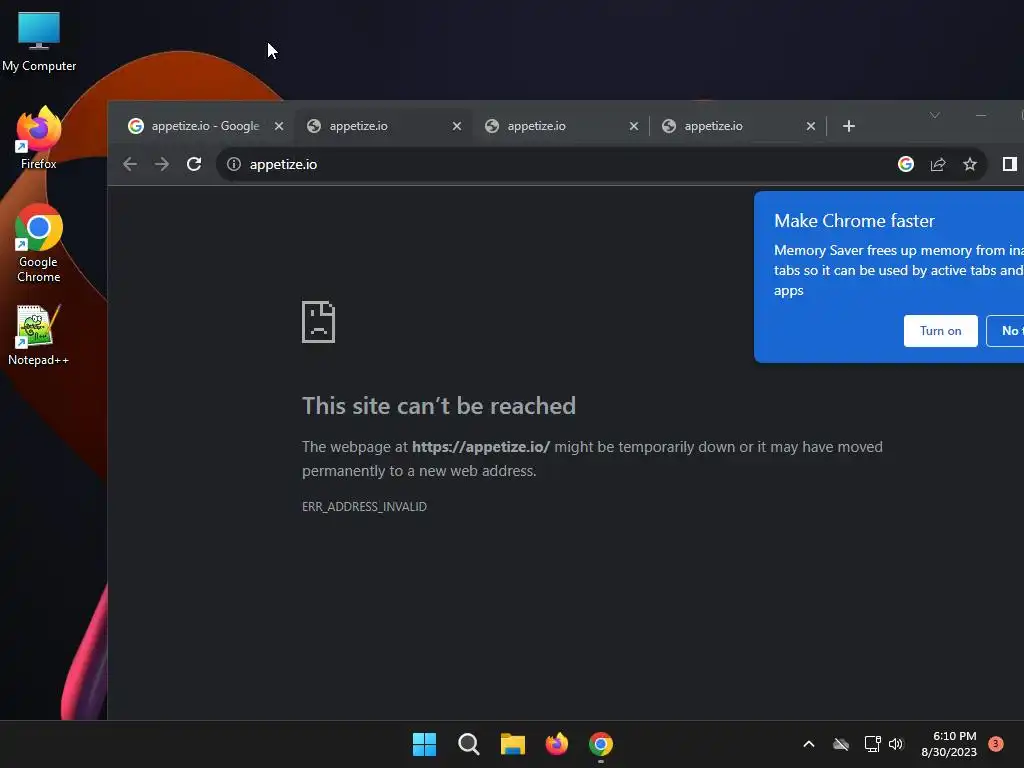Bookmark this tab with star icon
Screen dimensions: 1024x768
click(970, 164)
